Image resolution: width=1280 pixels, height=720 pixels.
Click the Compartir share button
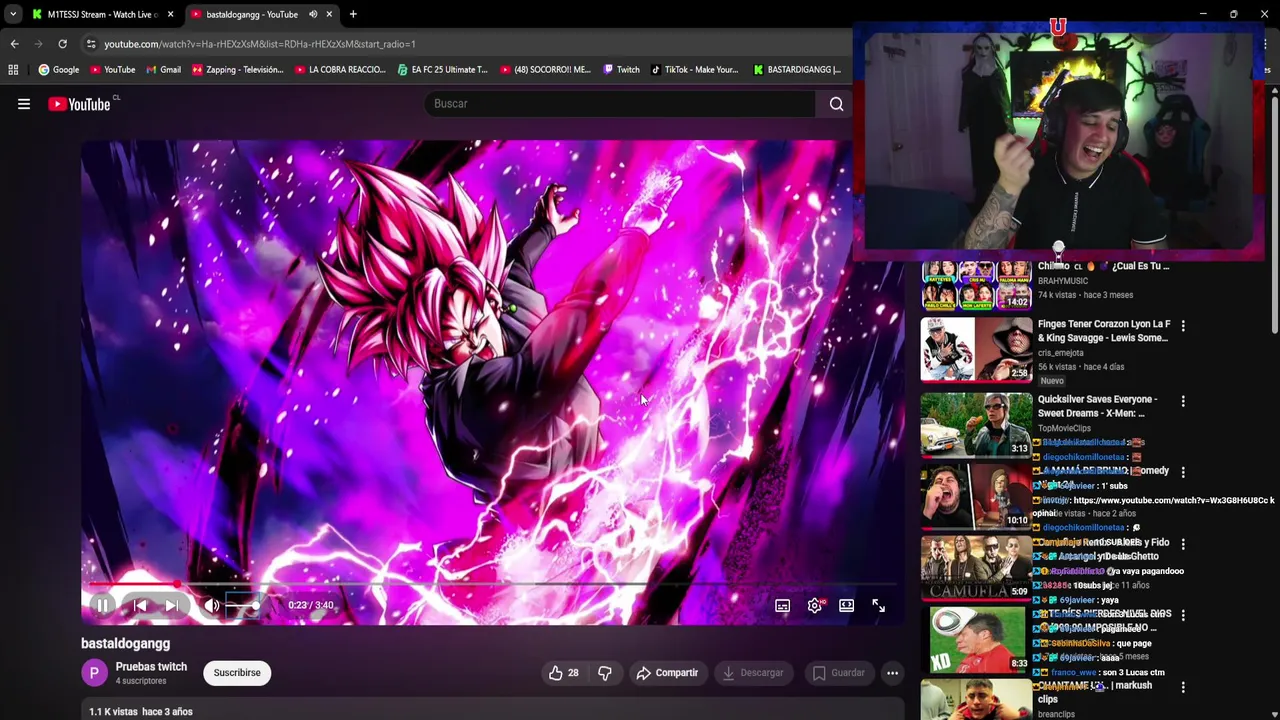[667, 673]
